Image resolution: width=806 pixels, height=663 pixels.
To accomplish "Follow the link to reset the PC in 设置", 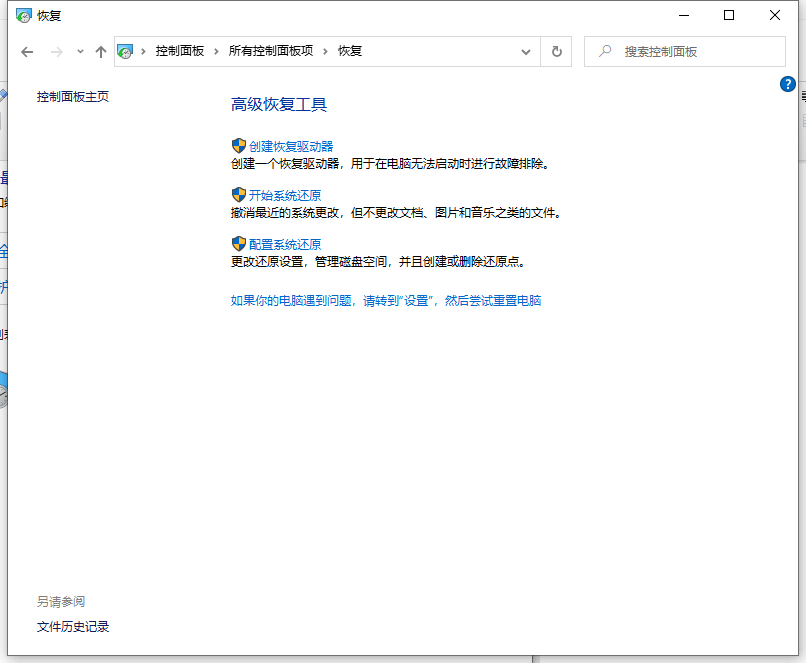I will tap(386, 300).
